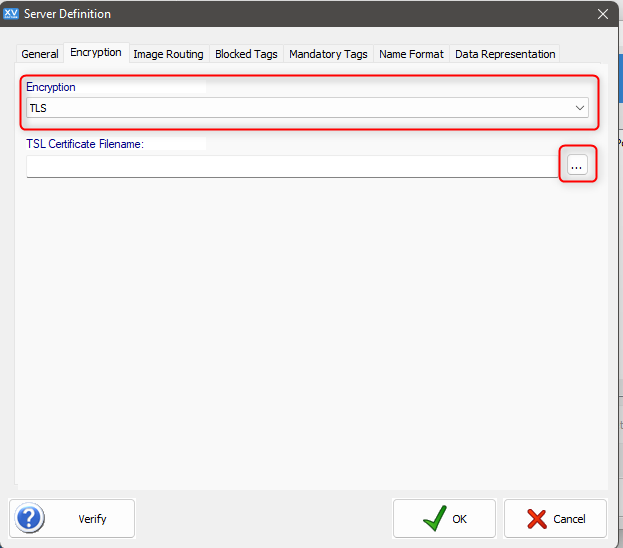Open the Data Representation tab
623x548 pixels.
pyautogui.click(x=505, y=54)
